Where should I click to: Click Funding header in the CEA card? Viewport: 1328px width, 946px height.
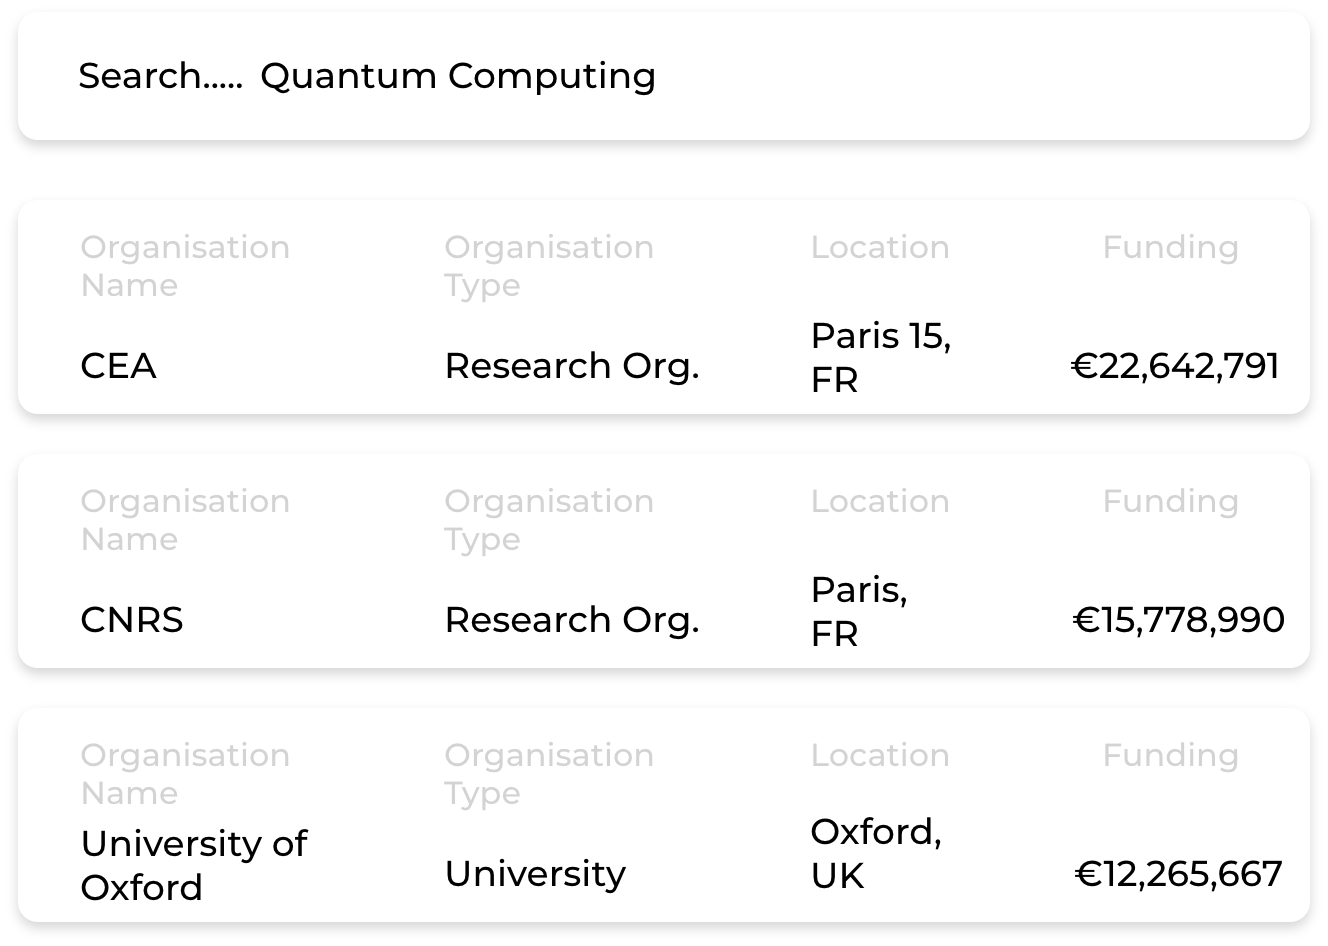click(1170, 248)
